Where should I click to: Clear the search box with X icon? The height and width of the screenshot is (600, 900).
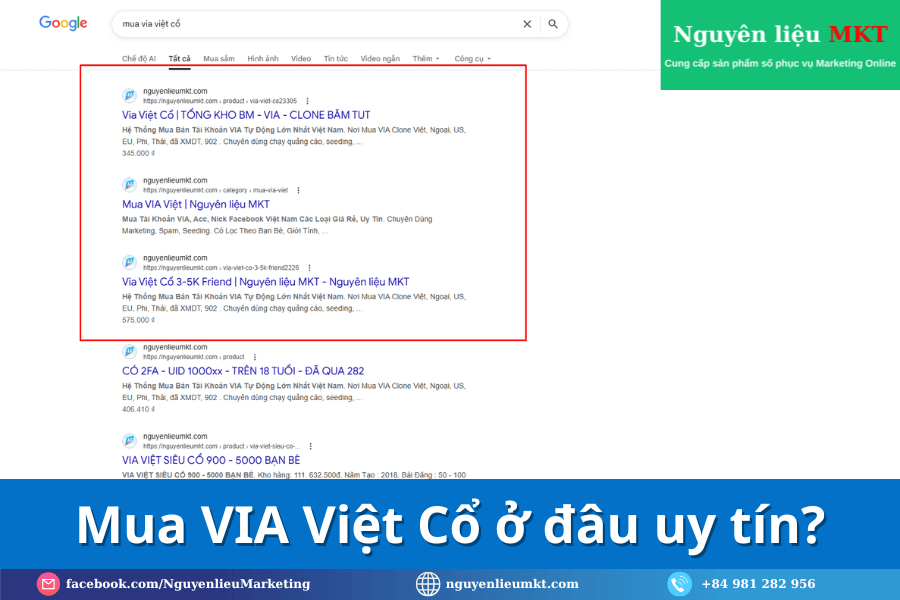(527, 23)
